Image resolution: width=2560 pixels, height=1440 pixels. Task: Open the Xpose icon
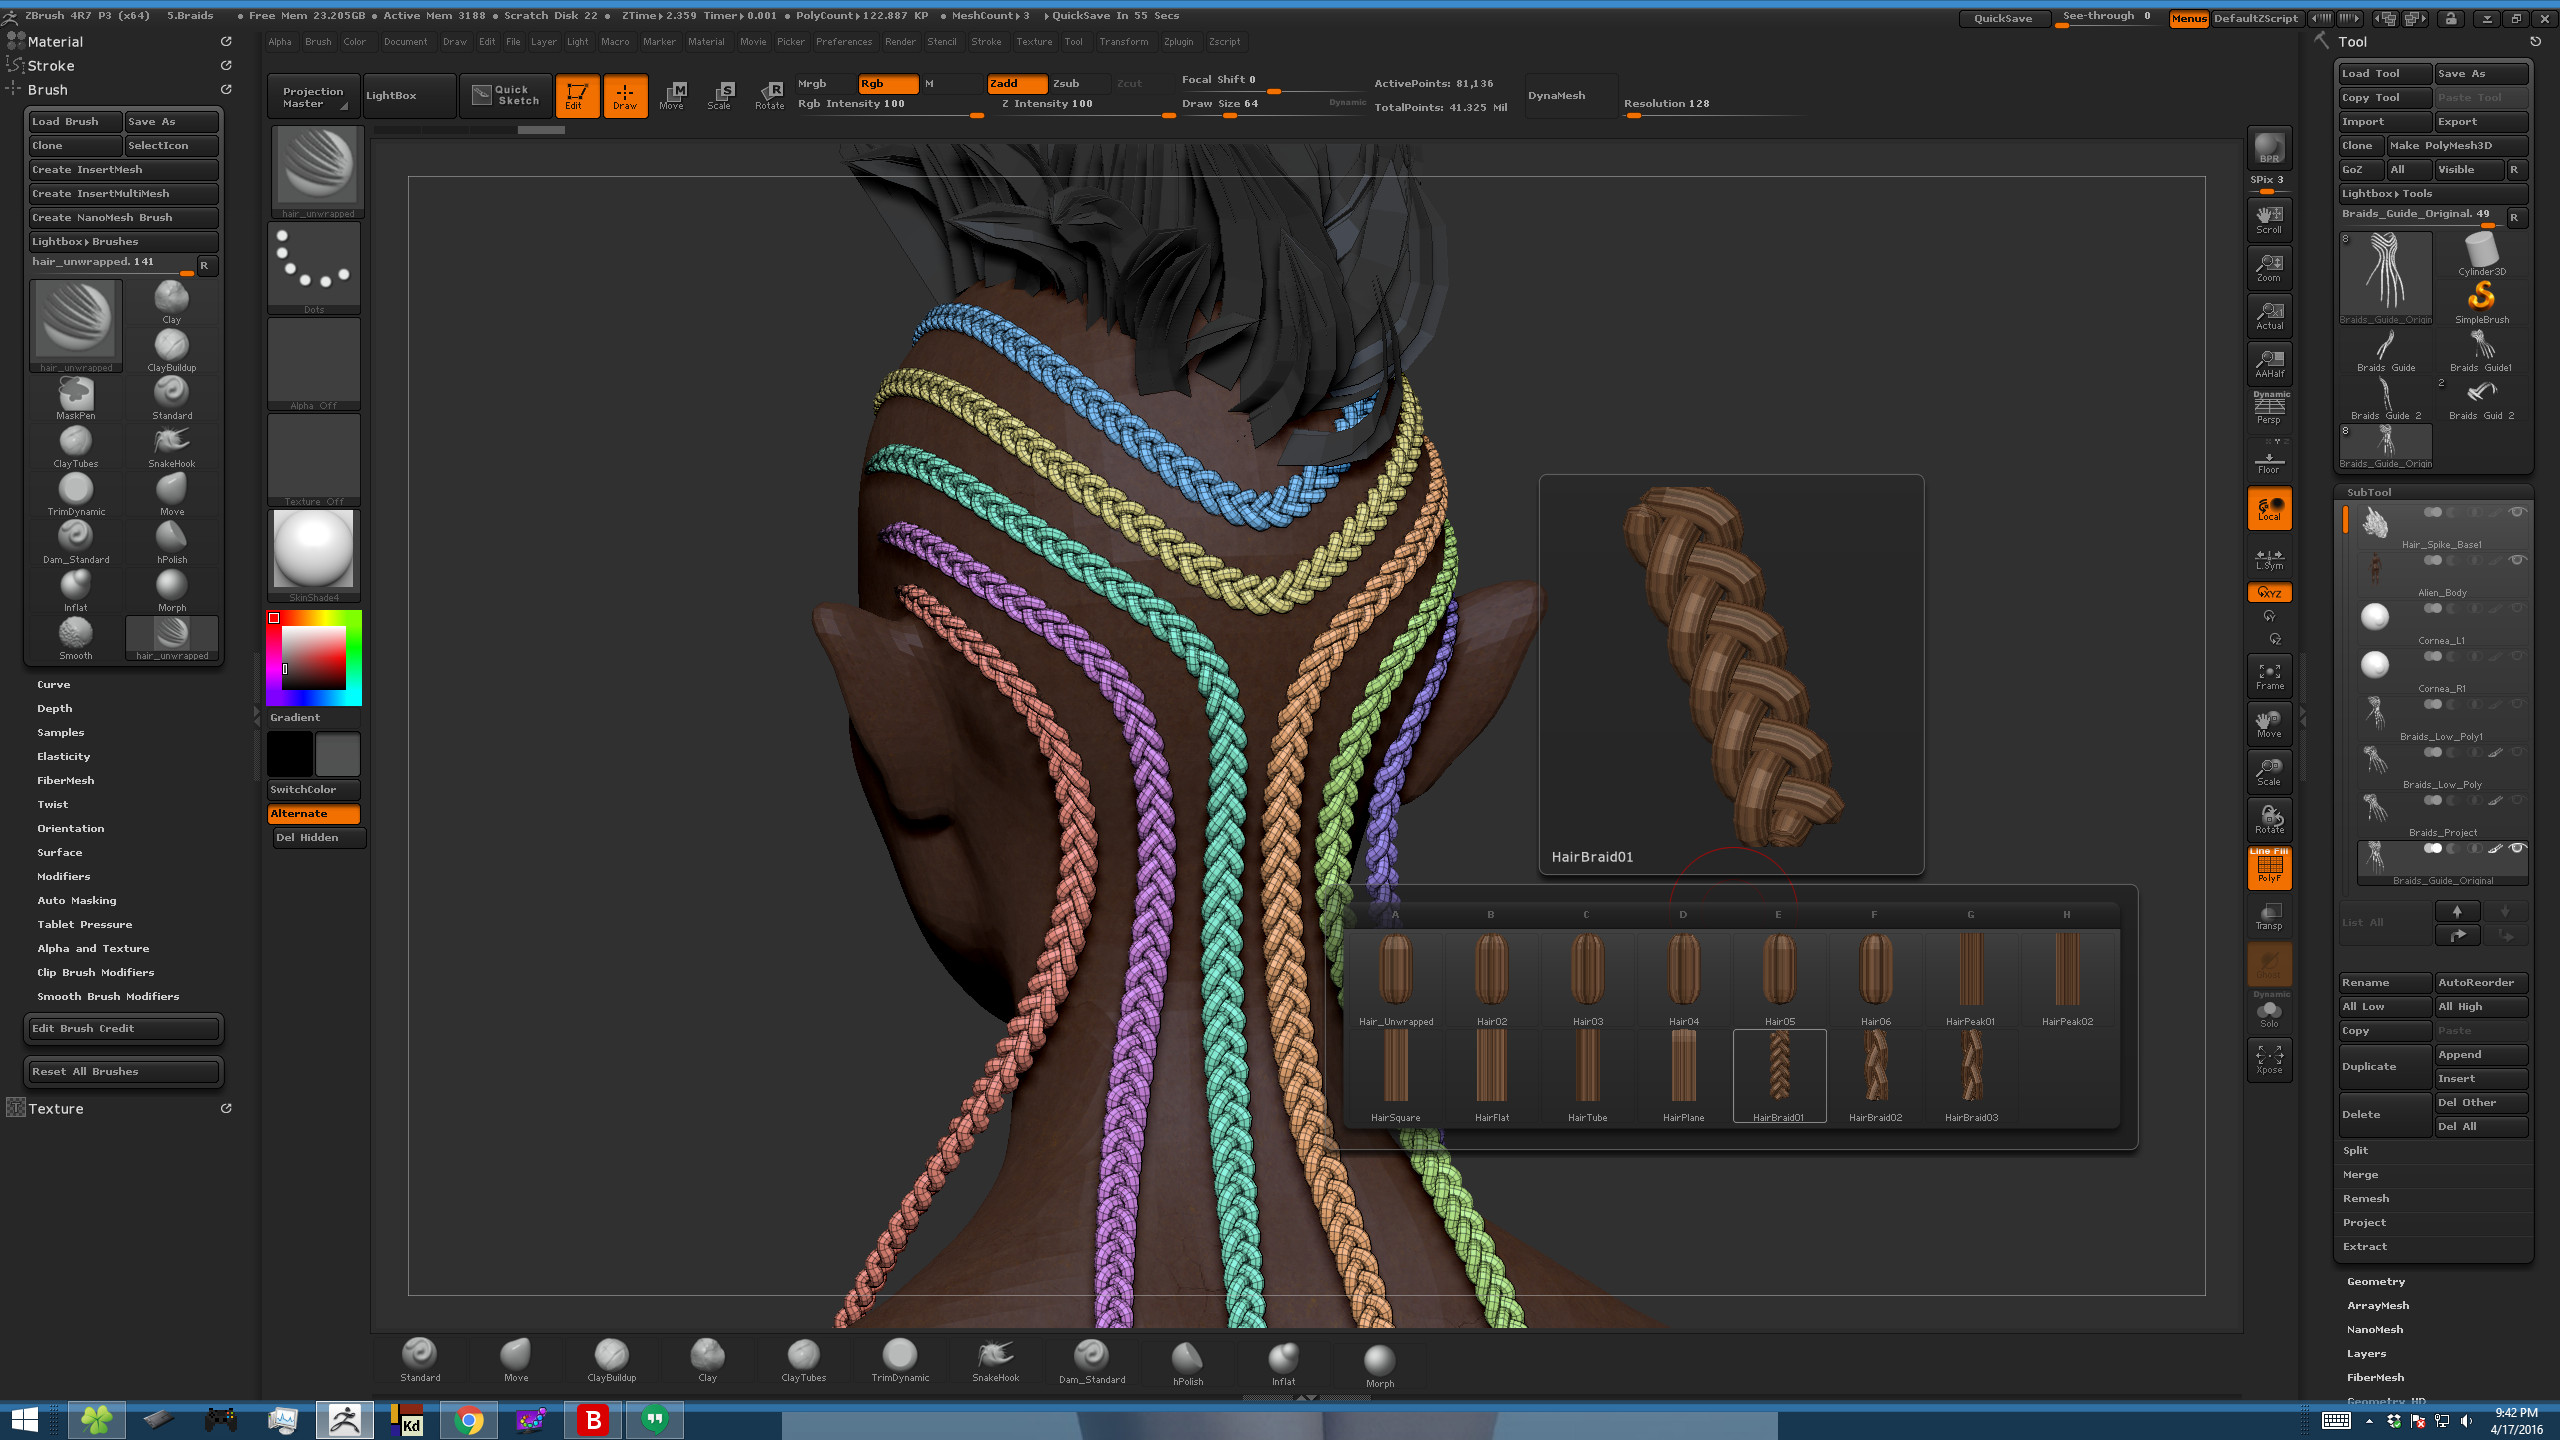[x=2269, y=1059]
